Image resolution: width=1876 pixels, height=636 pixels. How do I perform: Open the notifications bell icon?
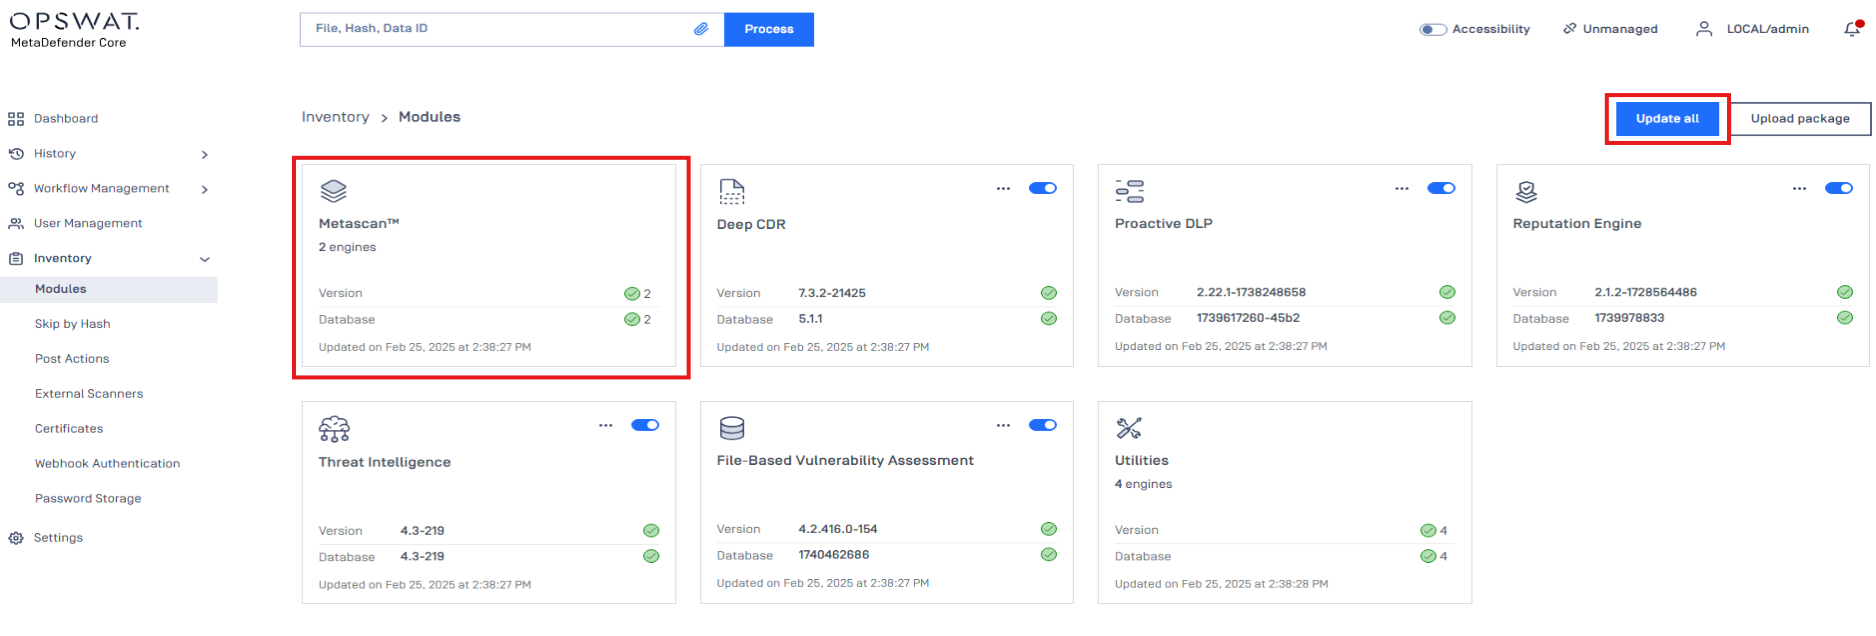click(x=1852, y=29)
